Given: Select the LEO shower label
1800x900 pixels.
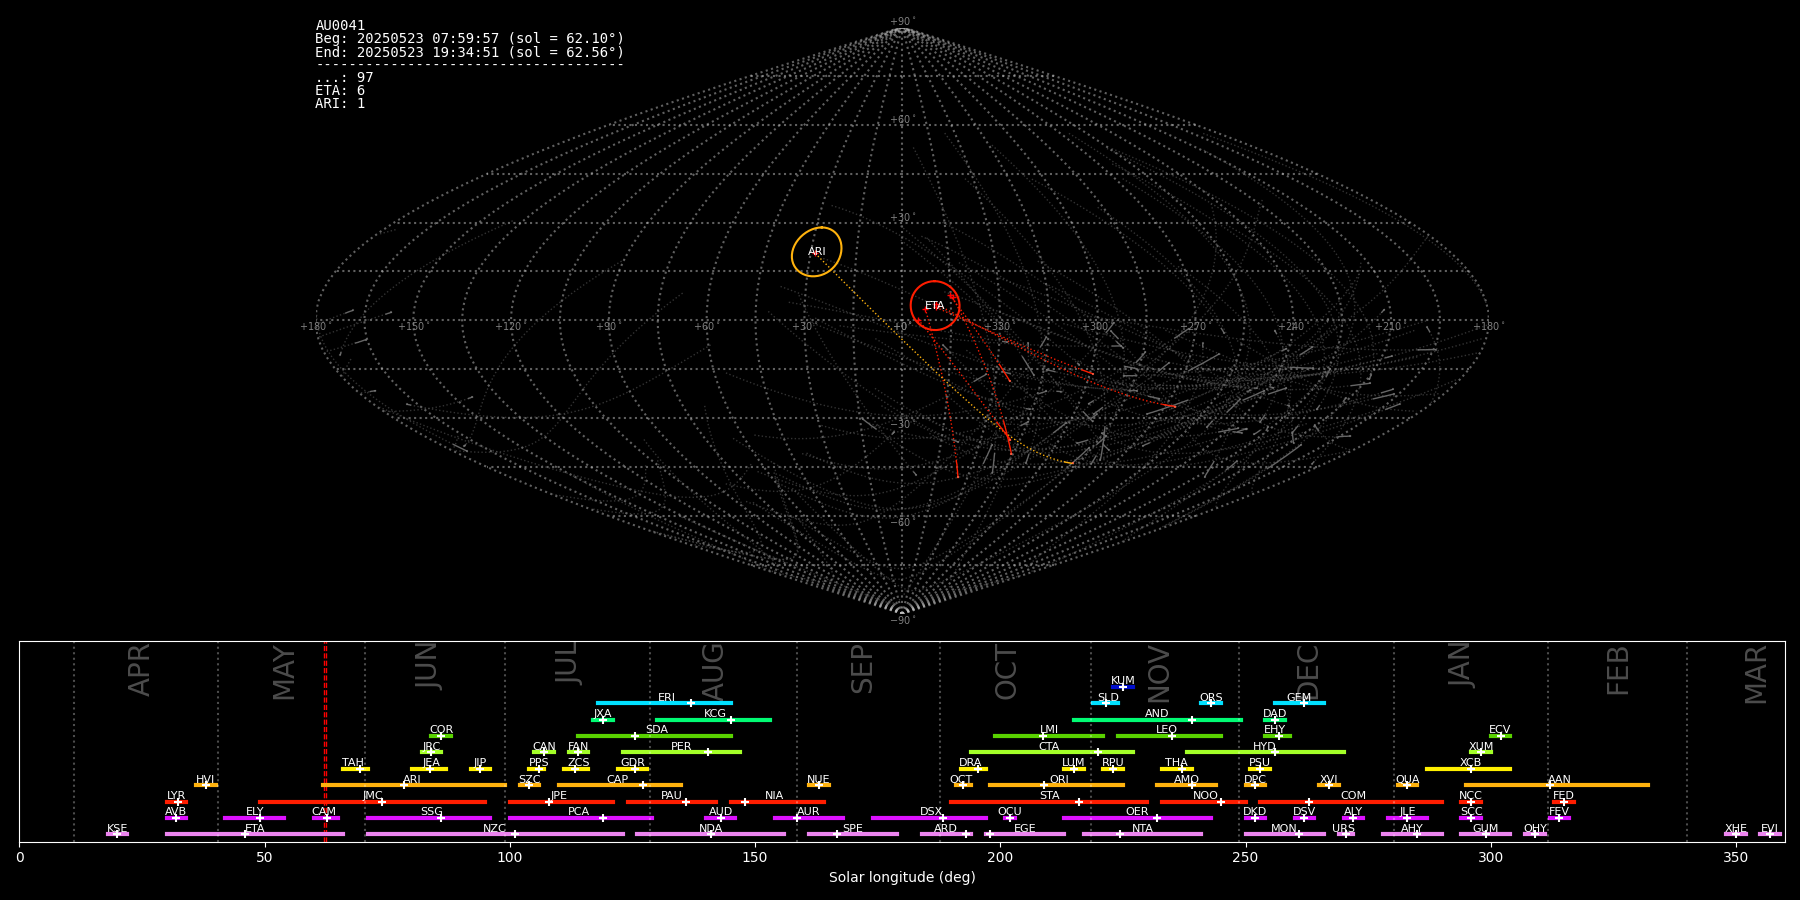Looking at the screenshot, I should coord(1167,730).
